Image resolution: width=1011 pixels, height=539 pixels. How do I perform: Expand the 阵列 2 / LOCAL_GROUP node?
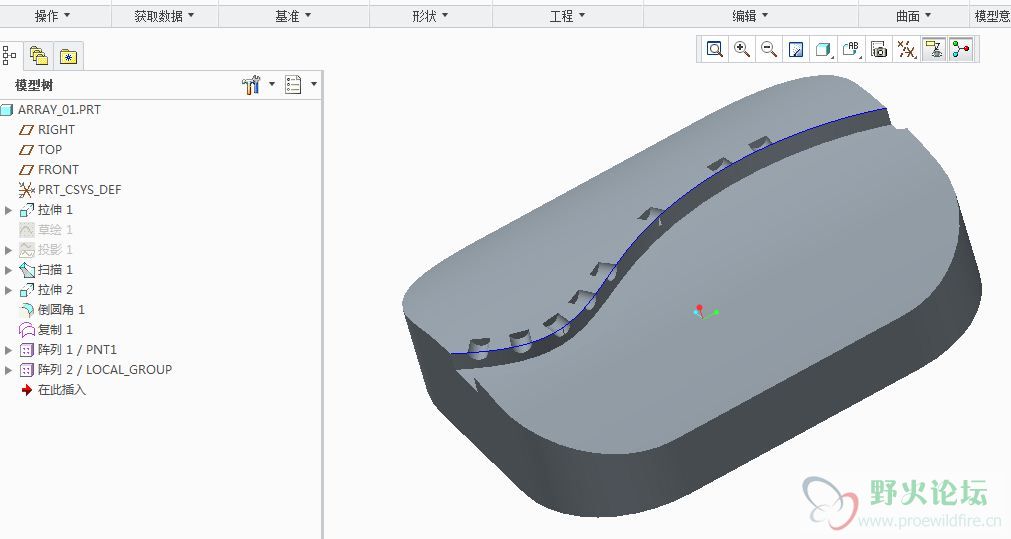pyautogui.click(x=8, y=370)
